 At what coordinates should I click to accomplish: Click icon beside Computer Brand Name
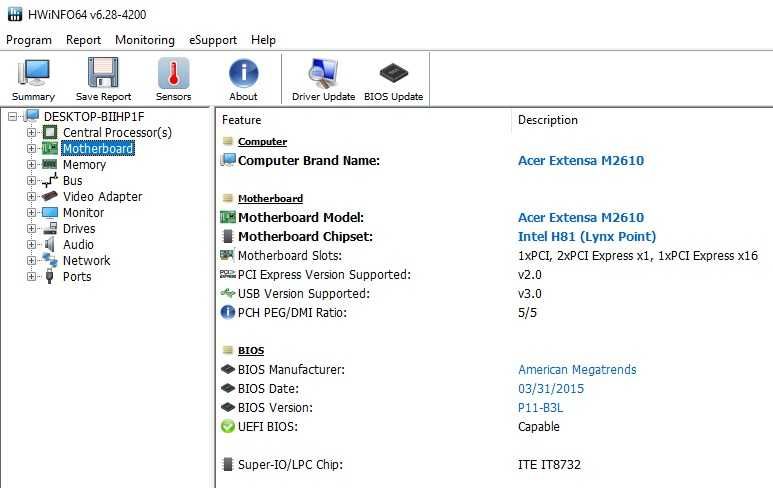(x=227, y=160)
